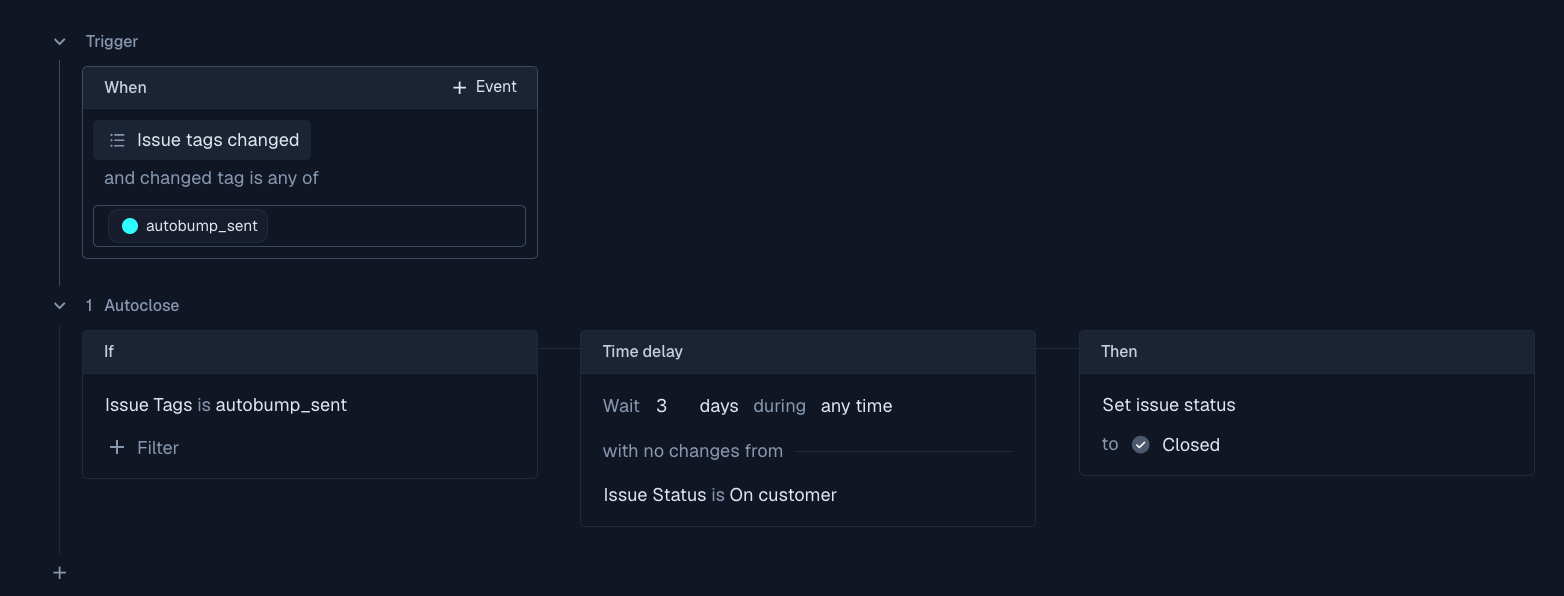
Task: Change the 'days' time unit
Action: pyautogui.click(x=718, y=406)
